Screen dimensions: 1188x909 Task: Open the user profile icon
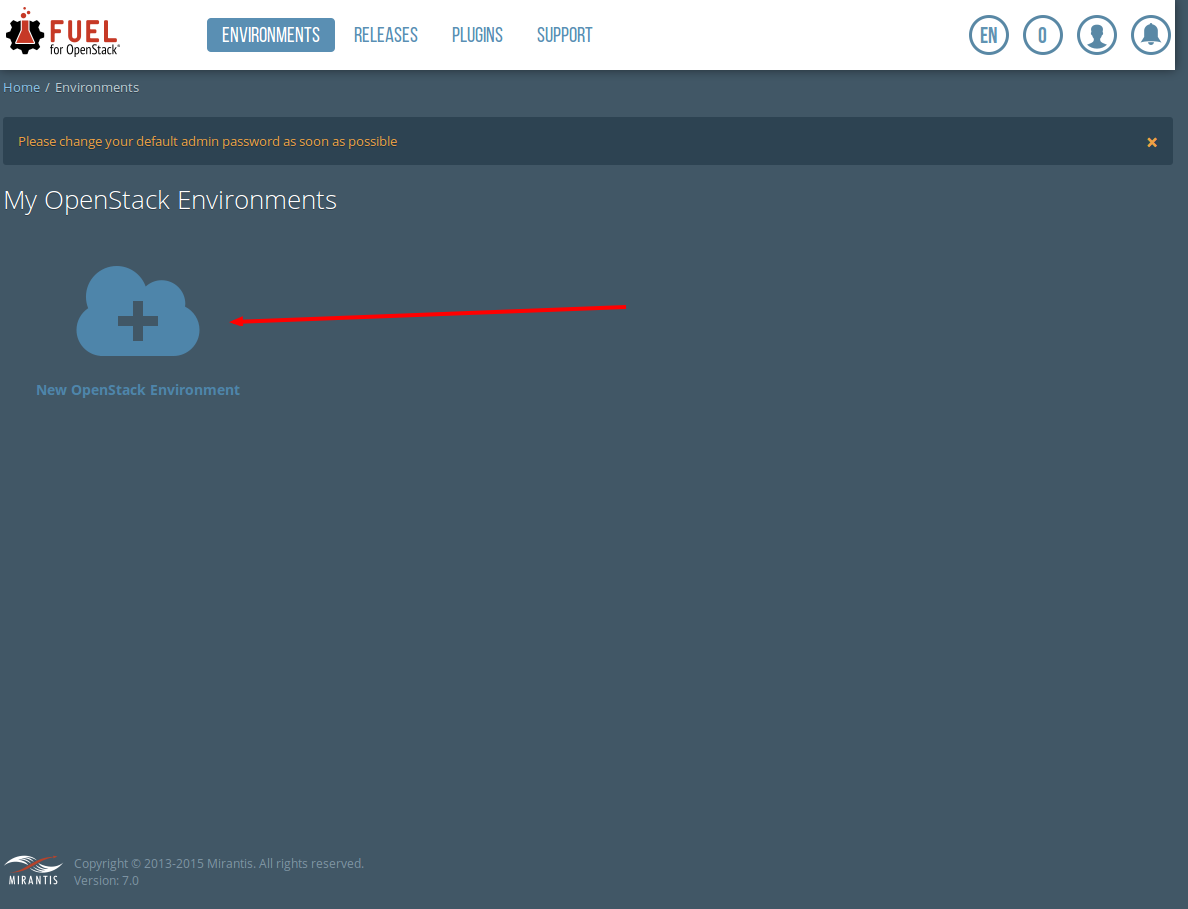tap(1096, 35)
